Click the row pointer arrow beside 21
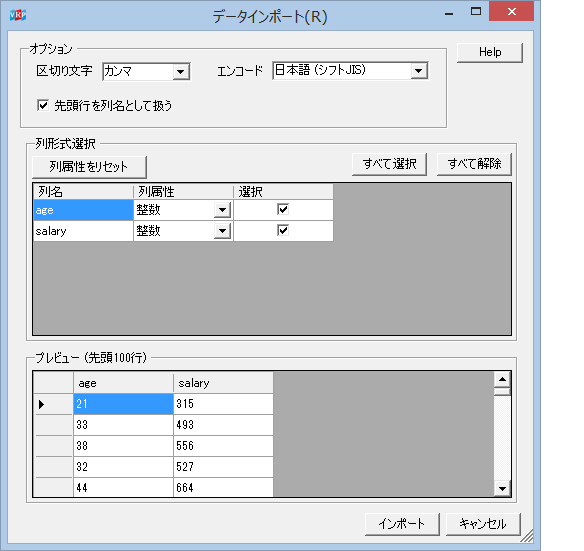 (x=41, y=404)
